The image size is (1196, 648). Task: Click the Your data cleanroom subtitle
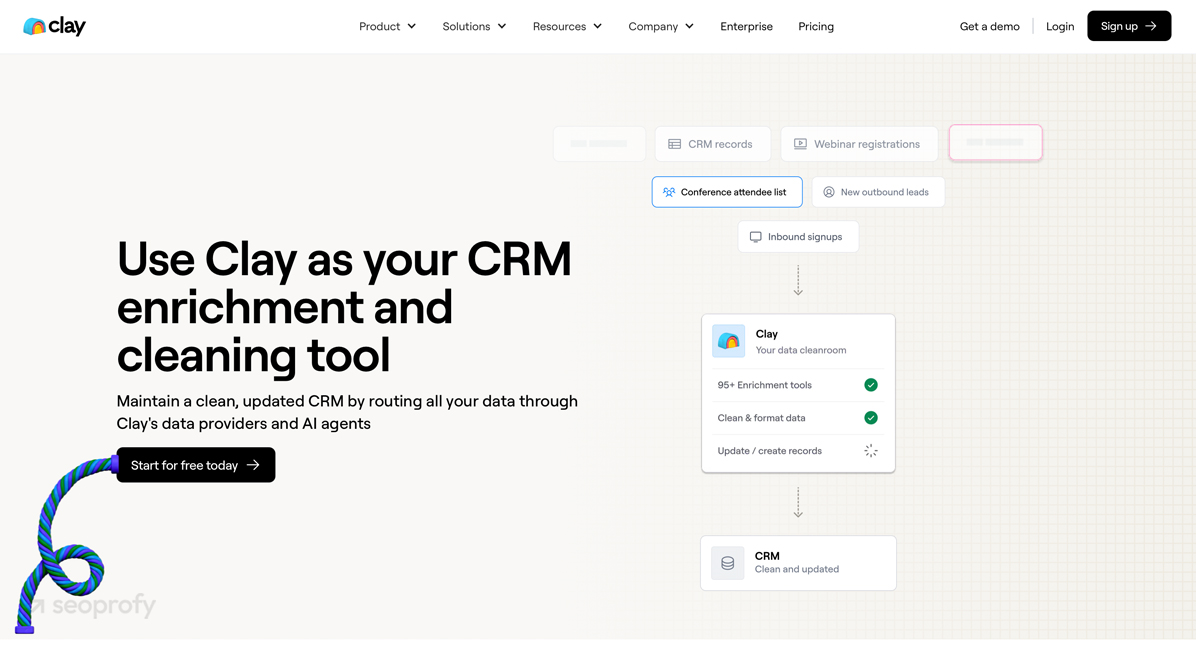(801, 350)
